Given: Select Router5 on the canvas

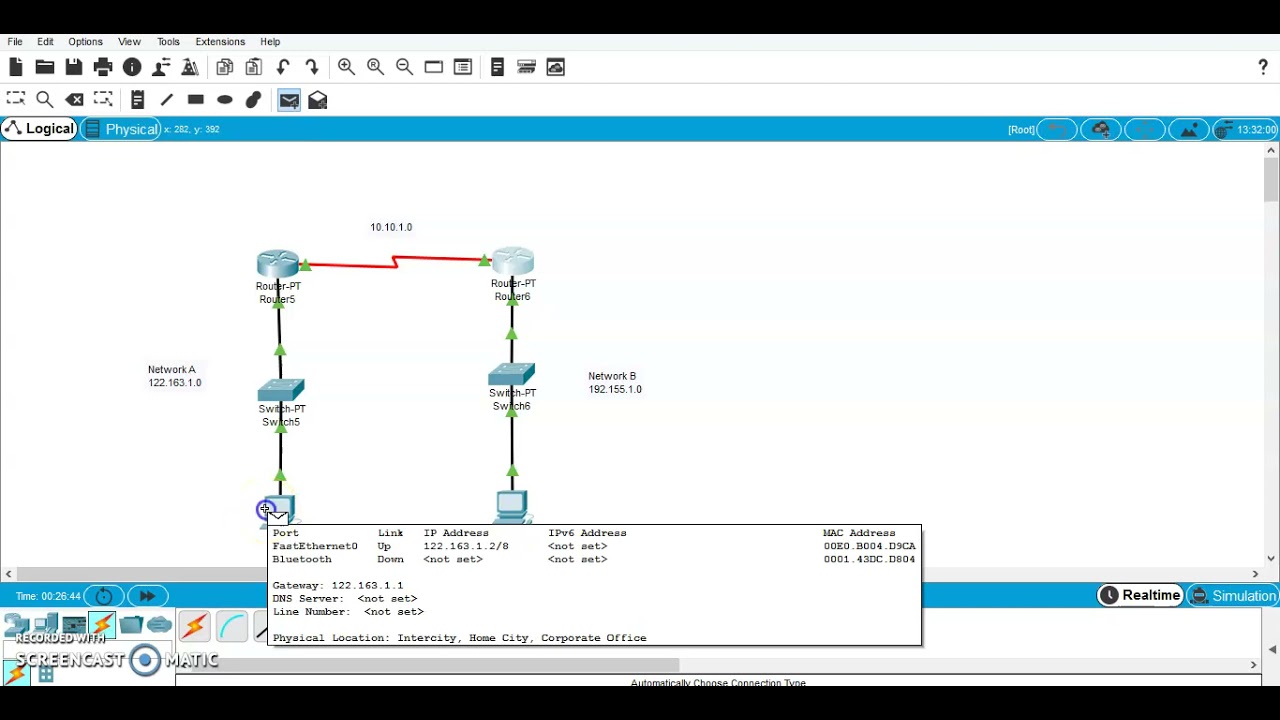Looking at the screenshot, I should point(277,265).
